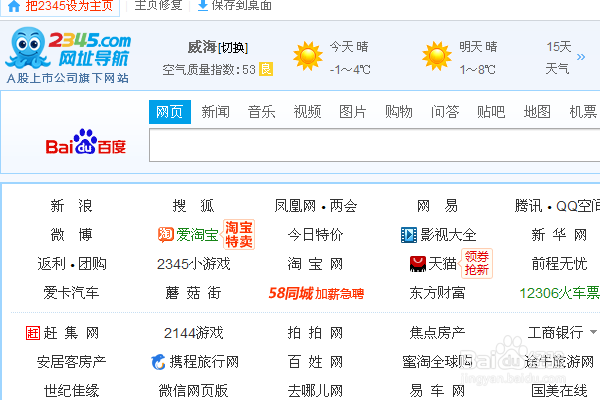The width and height of the screenshot is (600, 400).
Task: Open the 新浪 link
Action: pyautogui.click(x=71, y=206)
